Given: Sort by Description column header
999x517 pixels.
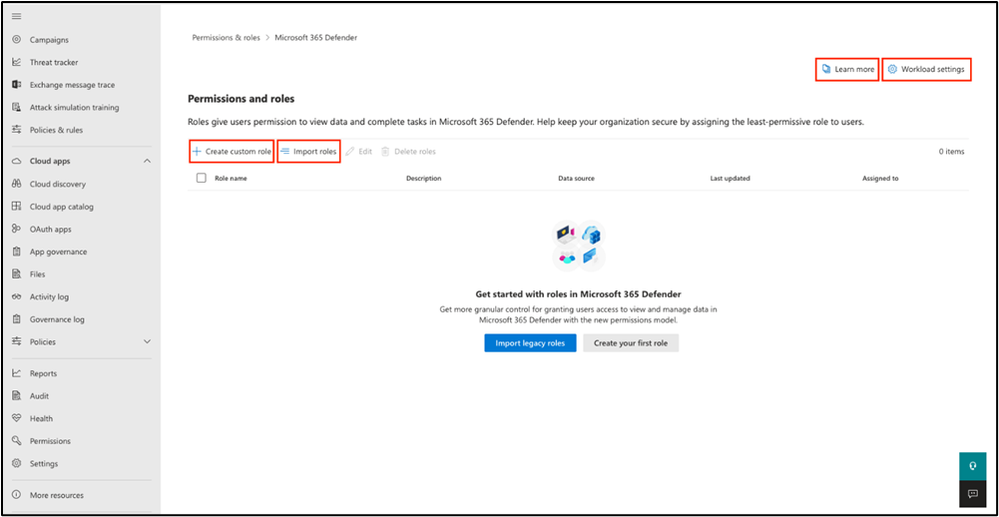Looking at the screenshot, I should point(424,178).
